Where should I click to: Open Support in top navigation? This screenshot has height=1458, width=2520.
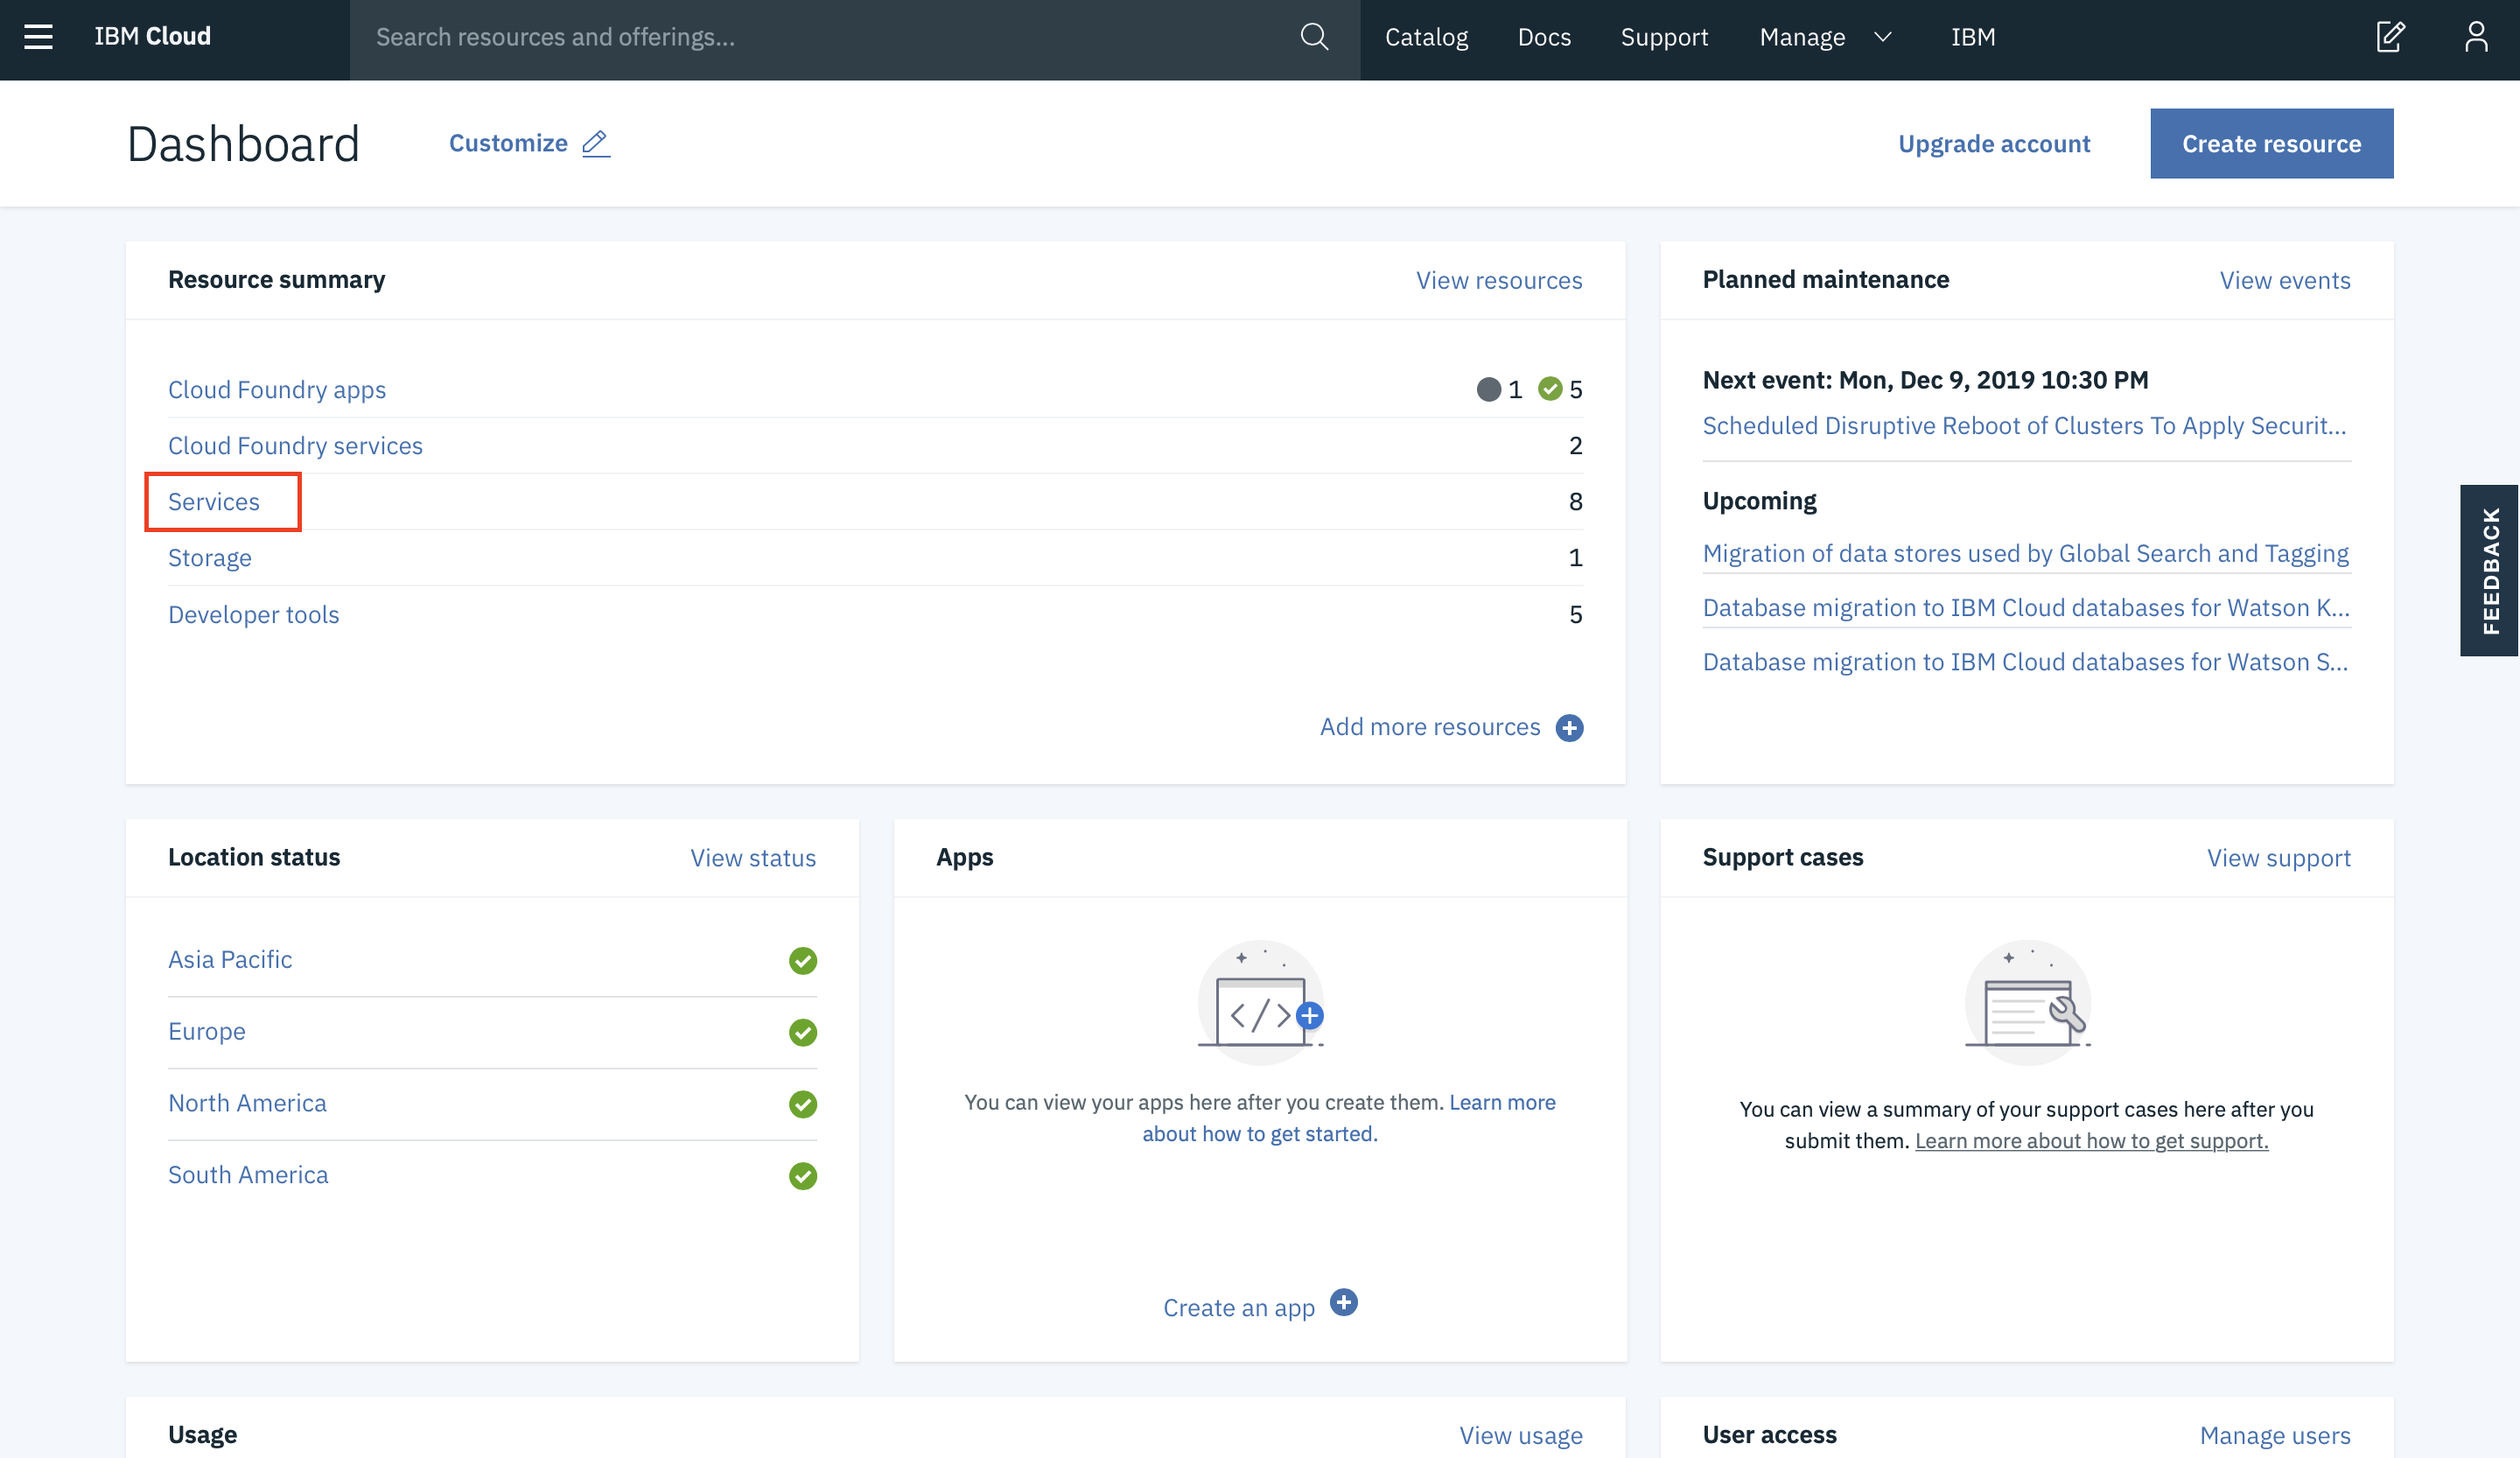1664,37
